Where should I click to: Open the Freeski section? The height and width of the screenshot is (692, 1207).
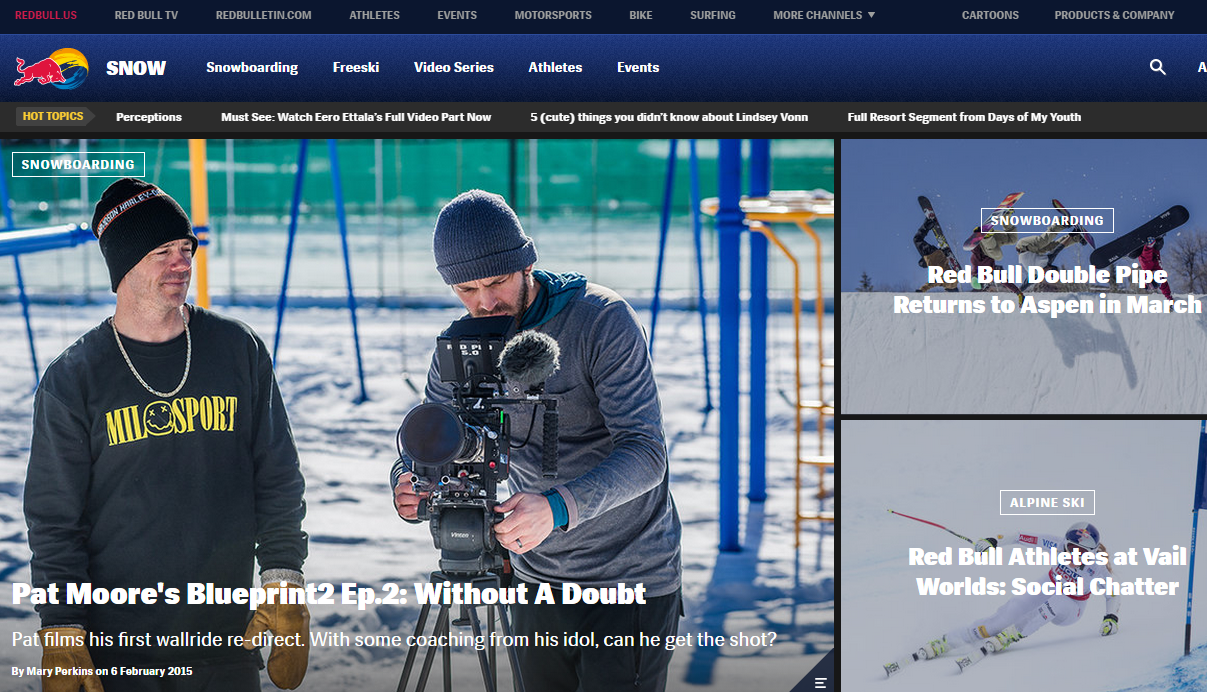click(x=356, y=67)
